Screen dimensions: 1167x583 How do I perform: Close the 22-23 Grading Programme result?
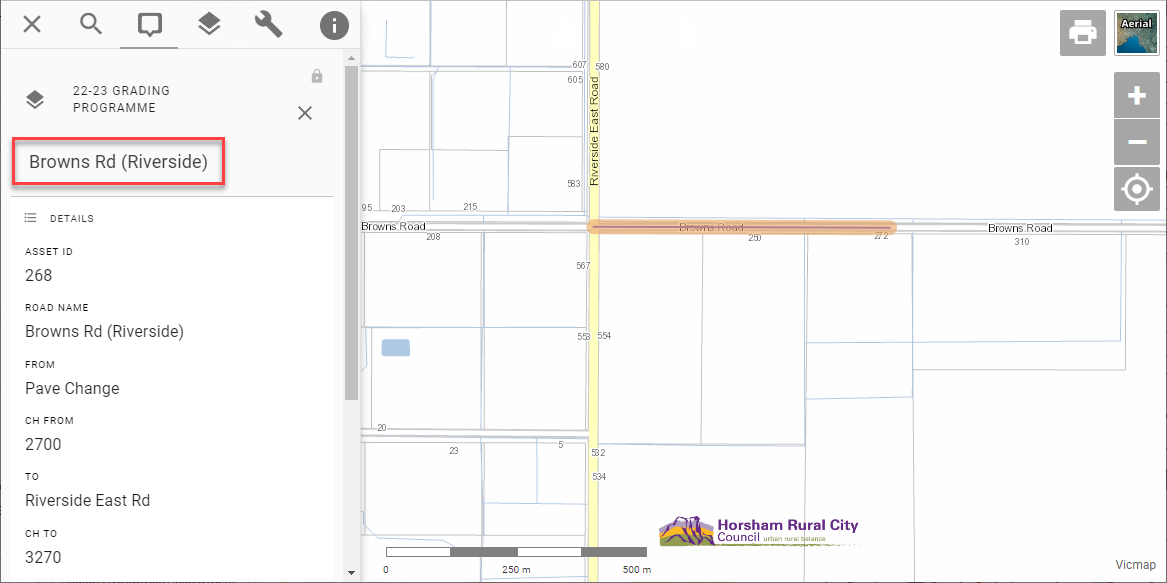305,113
